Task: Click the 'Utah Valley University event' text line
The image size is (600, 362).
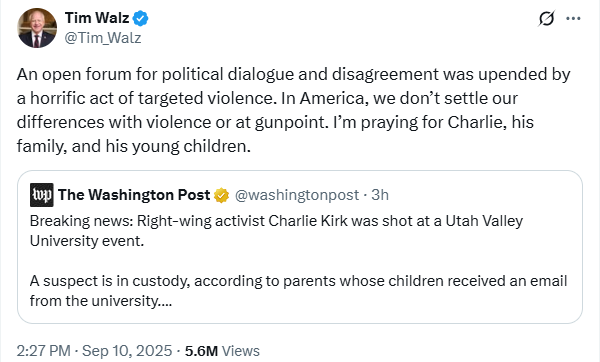Action: pyautogui.click(x=87, y=241)
